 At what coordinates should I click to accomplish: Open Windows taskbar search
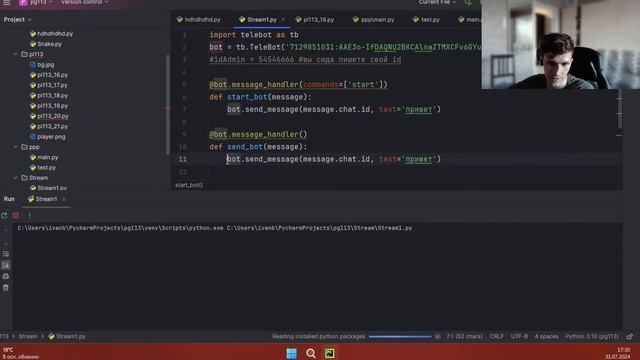click(x=311, y=353)
